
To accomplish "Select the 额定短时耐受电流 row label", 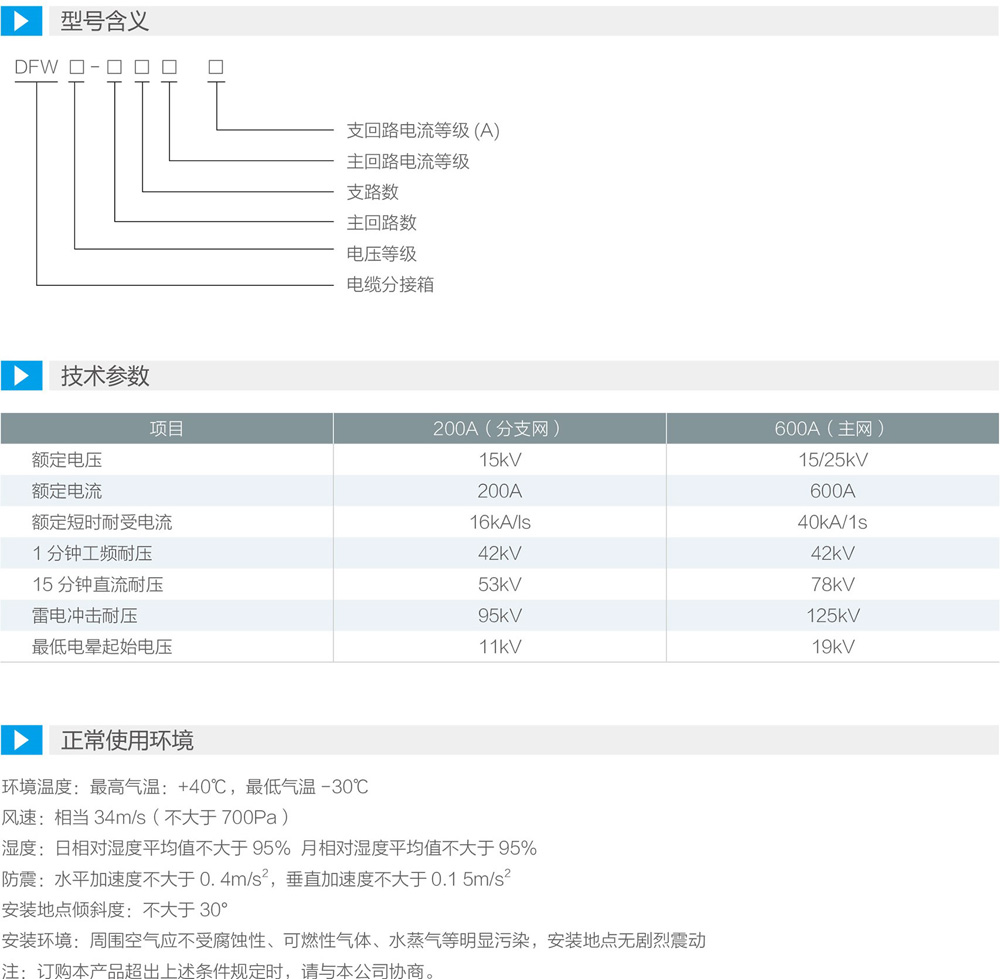I will pyautogui.click(x=102, y=522).
